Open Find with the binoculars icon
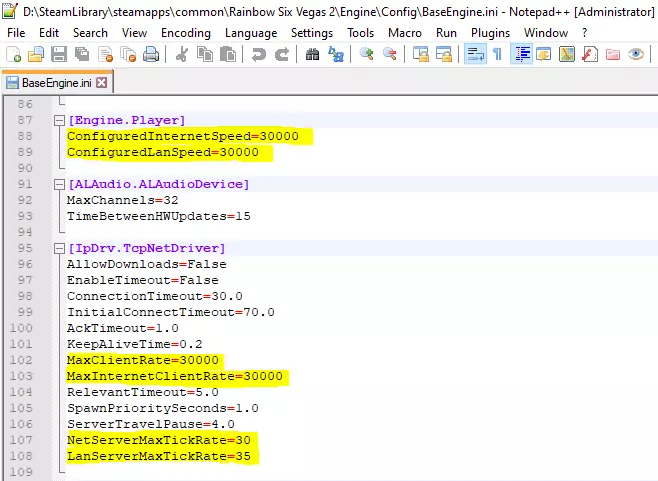Screen dimensions: 658x481 pyautogui.click(x=312, y=54)
